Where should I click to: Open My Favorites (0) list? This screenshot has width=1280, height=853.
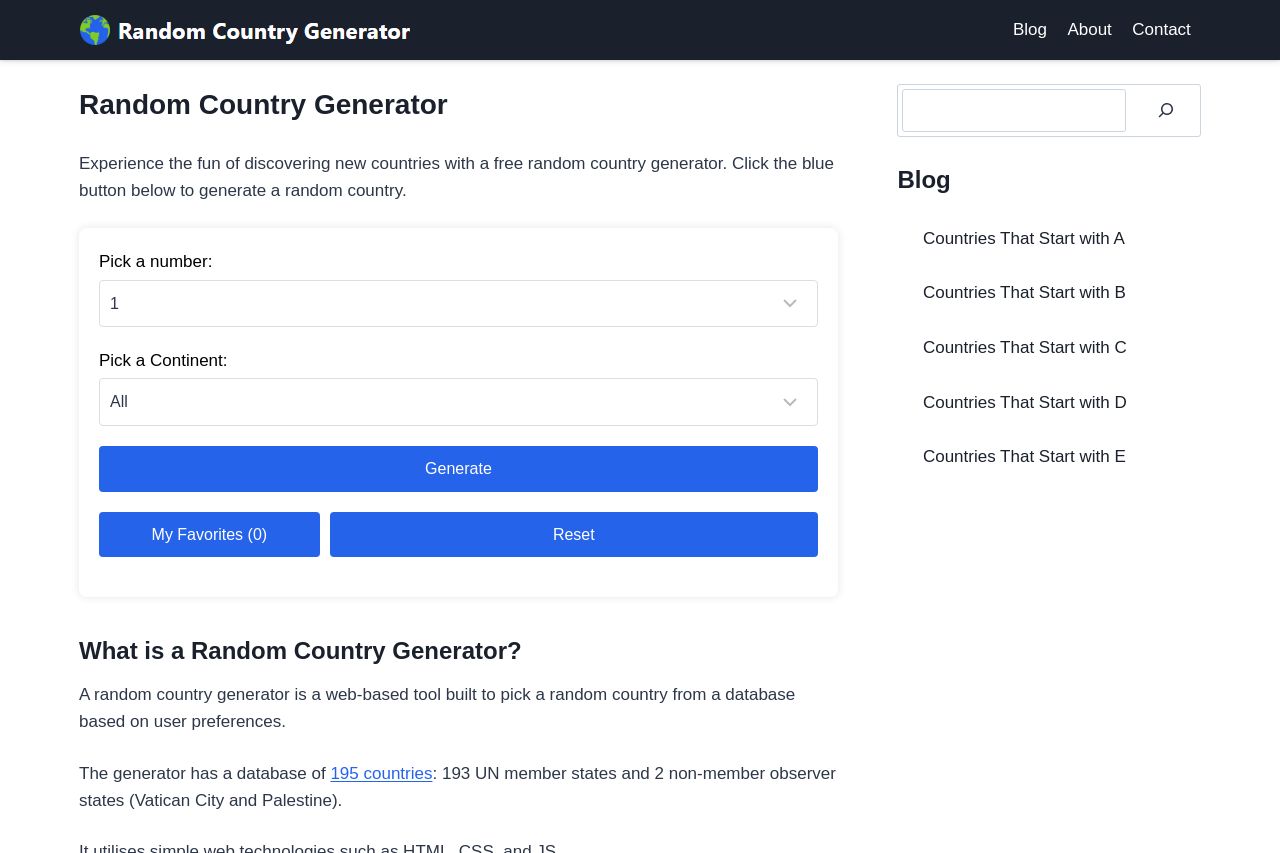[209, 534]
